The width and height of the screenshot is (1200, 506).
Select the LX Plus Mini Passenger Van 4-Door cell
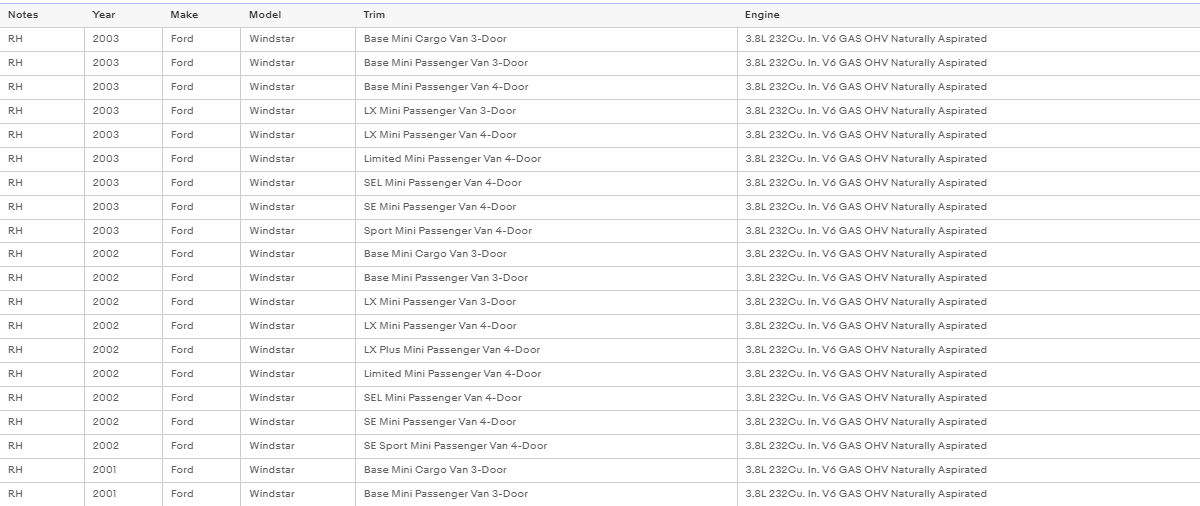(x=547, y=350)
